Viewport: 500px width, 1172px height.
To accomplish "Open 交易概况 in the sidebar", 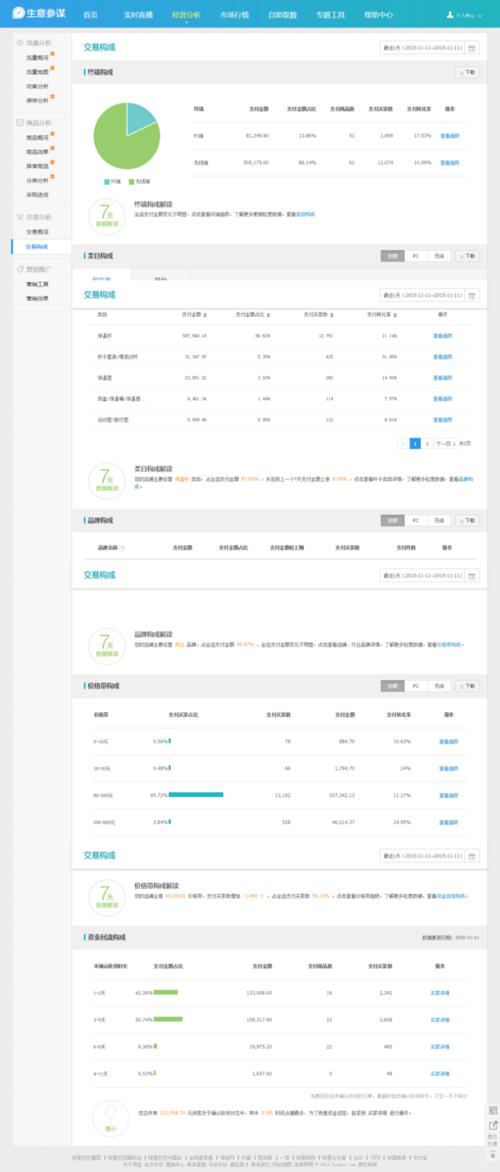I will pyautogui.click(x=37, y=232).
